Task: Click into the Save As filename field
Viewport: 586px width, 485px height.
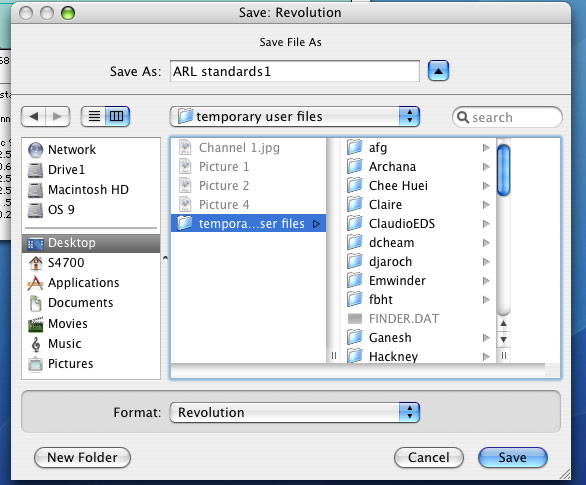Action: (294, 71)
